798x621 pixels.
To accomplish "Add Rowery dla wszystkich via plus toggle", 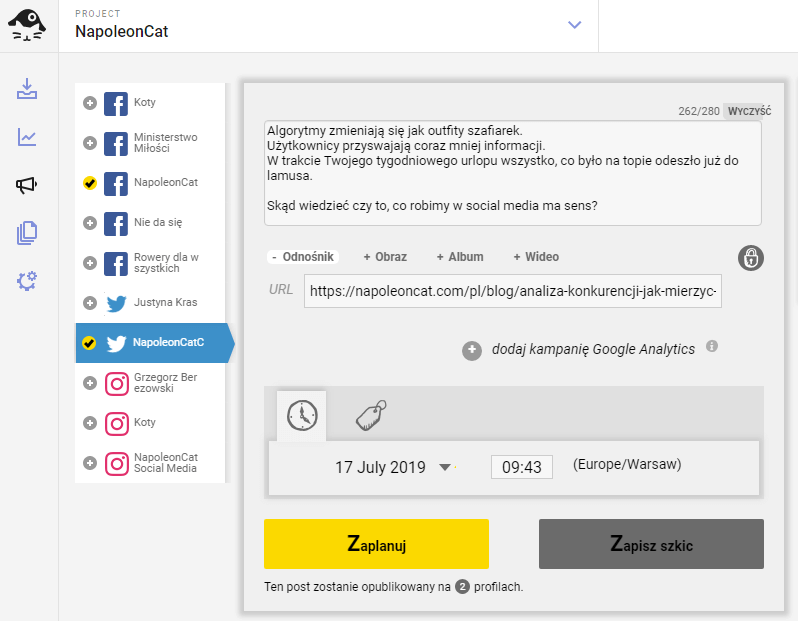I will click(x=90, y=263).
